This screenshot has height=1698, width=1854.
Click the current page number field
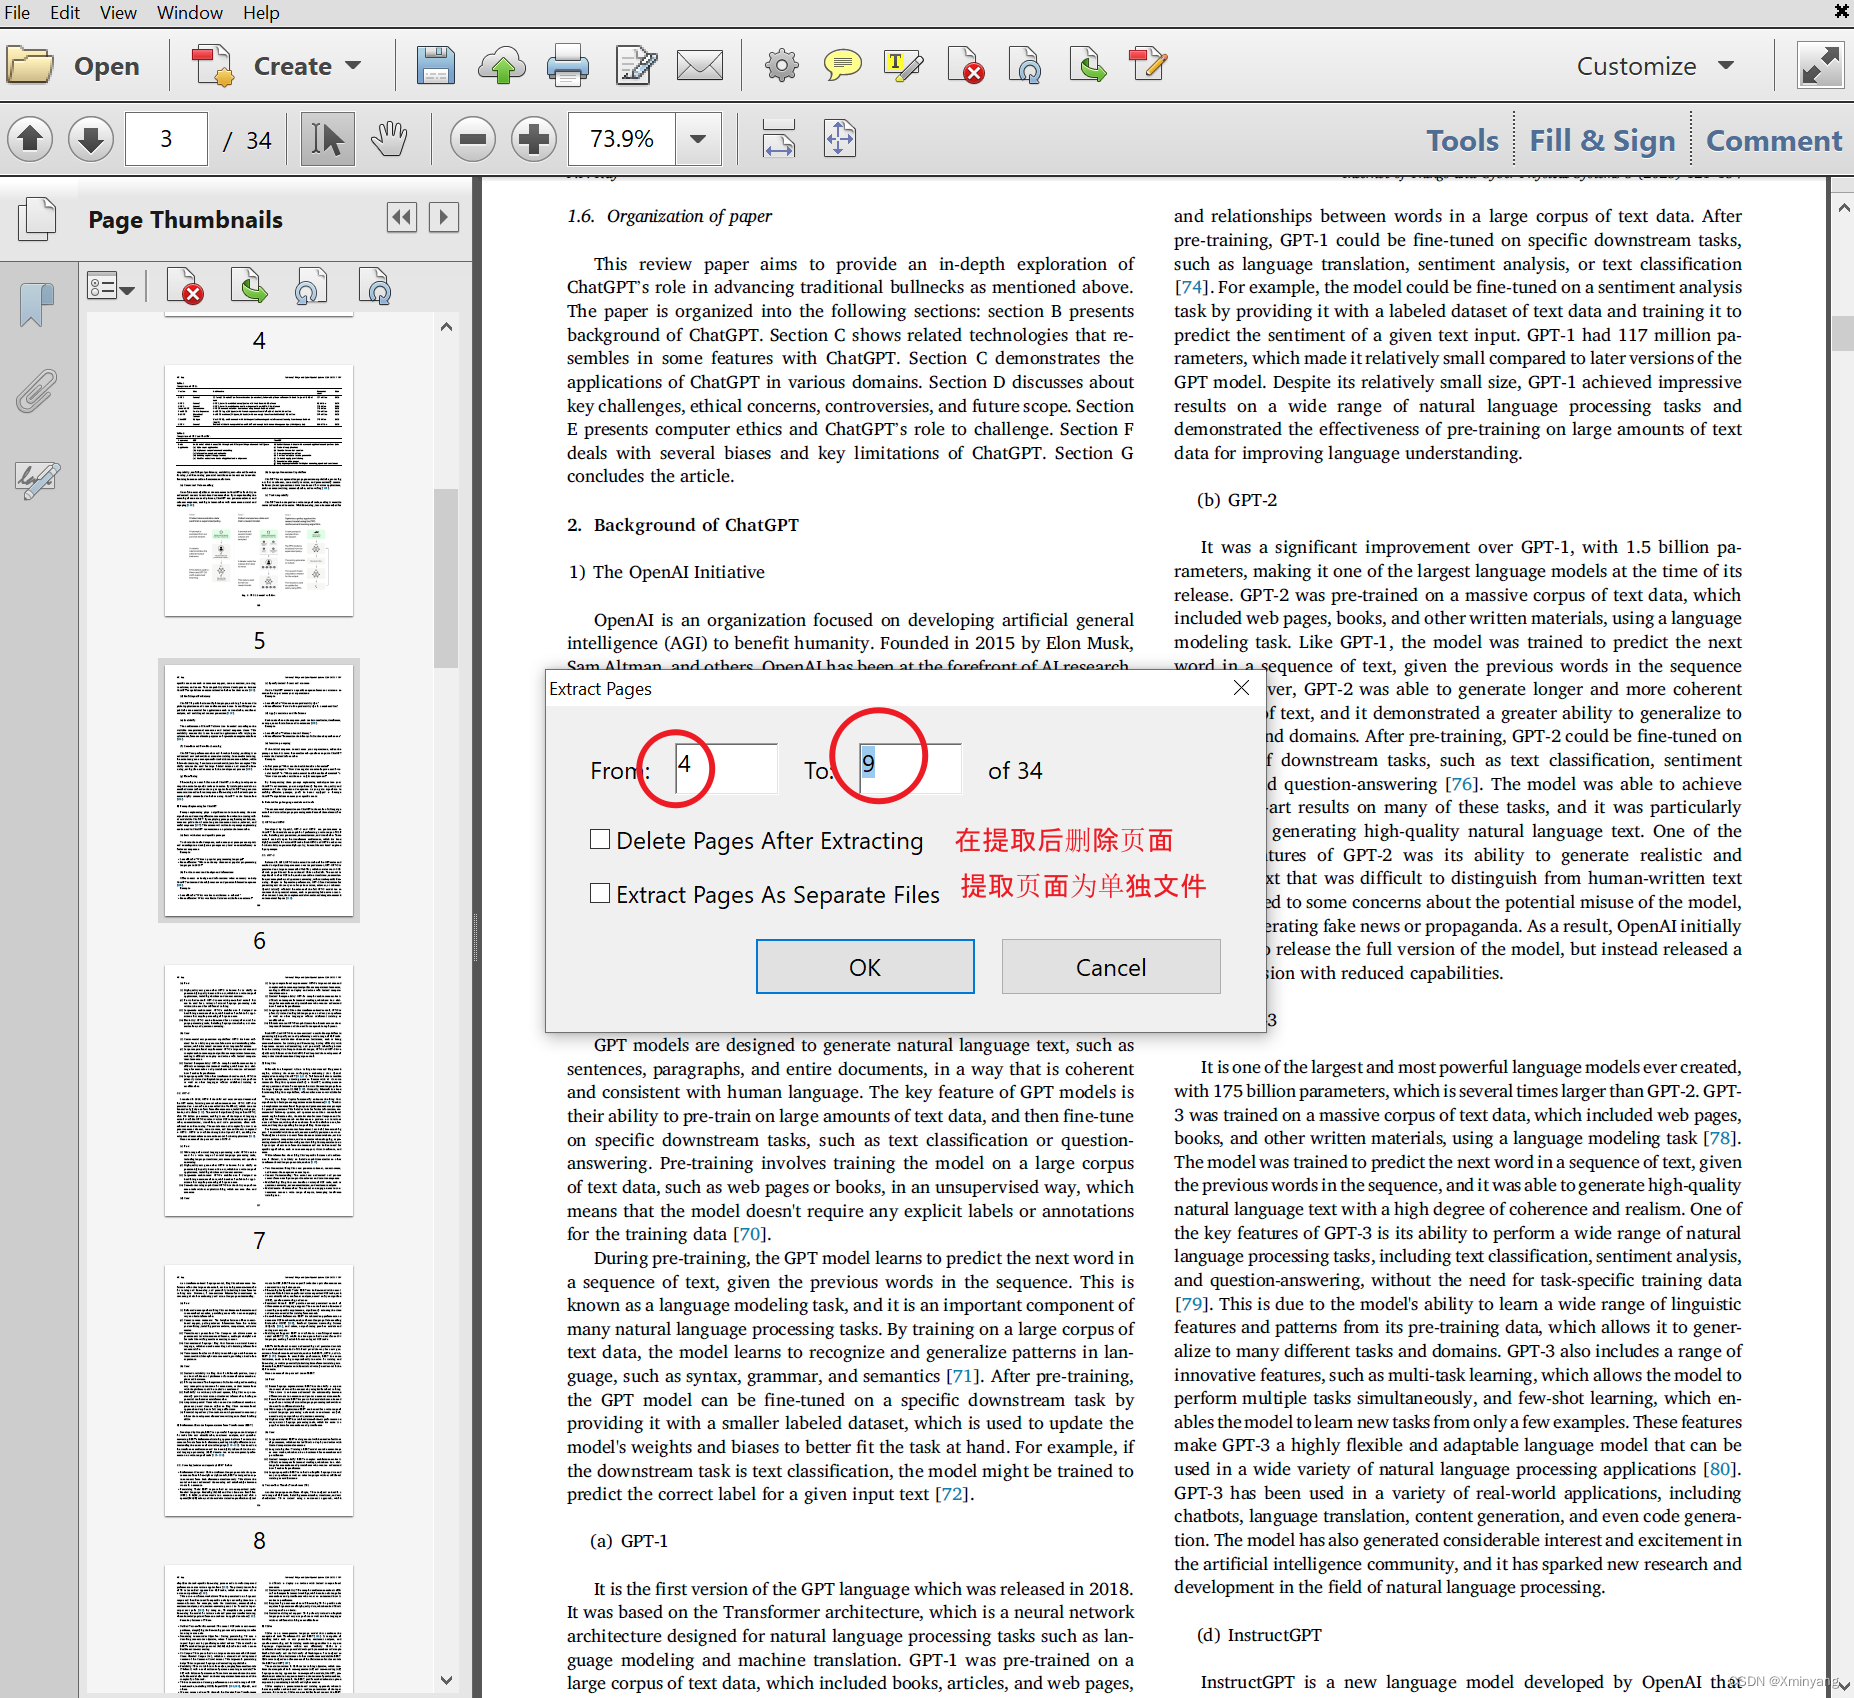click(x=166, y=138)
